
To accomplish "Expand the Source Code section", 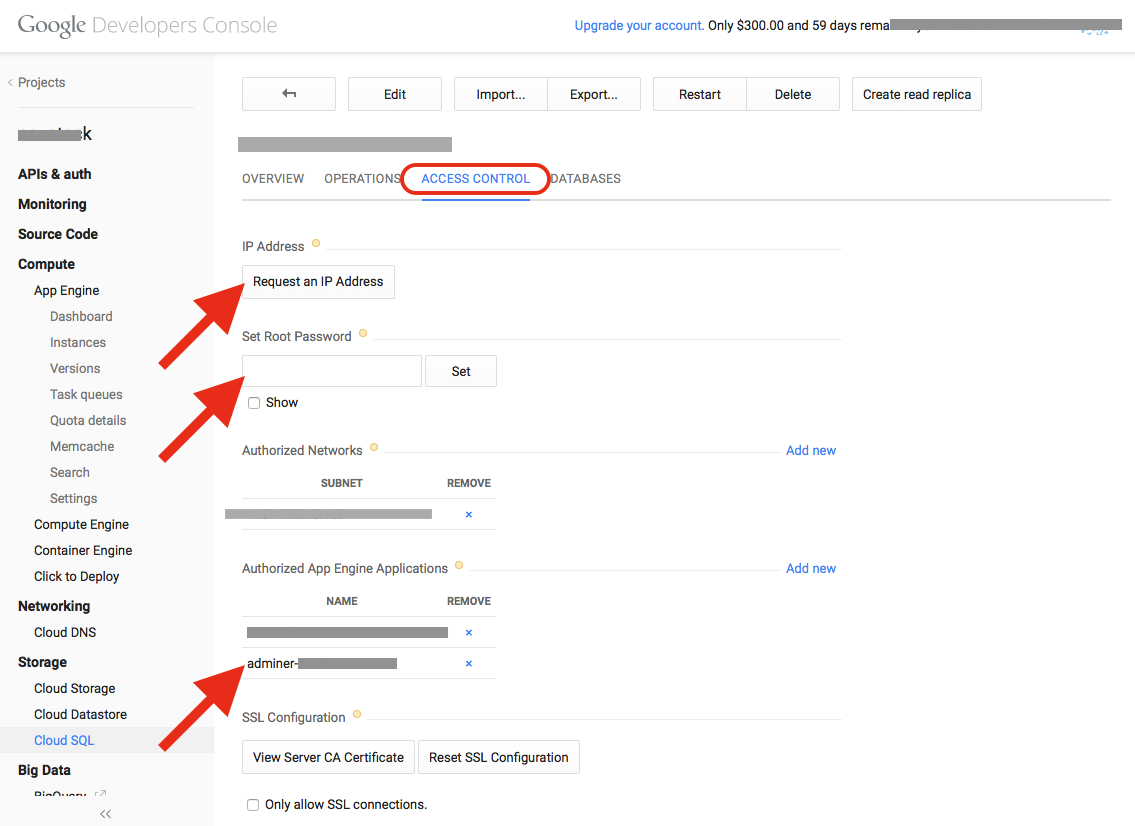I will pyautogui.click(x=58, y=234).
